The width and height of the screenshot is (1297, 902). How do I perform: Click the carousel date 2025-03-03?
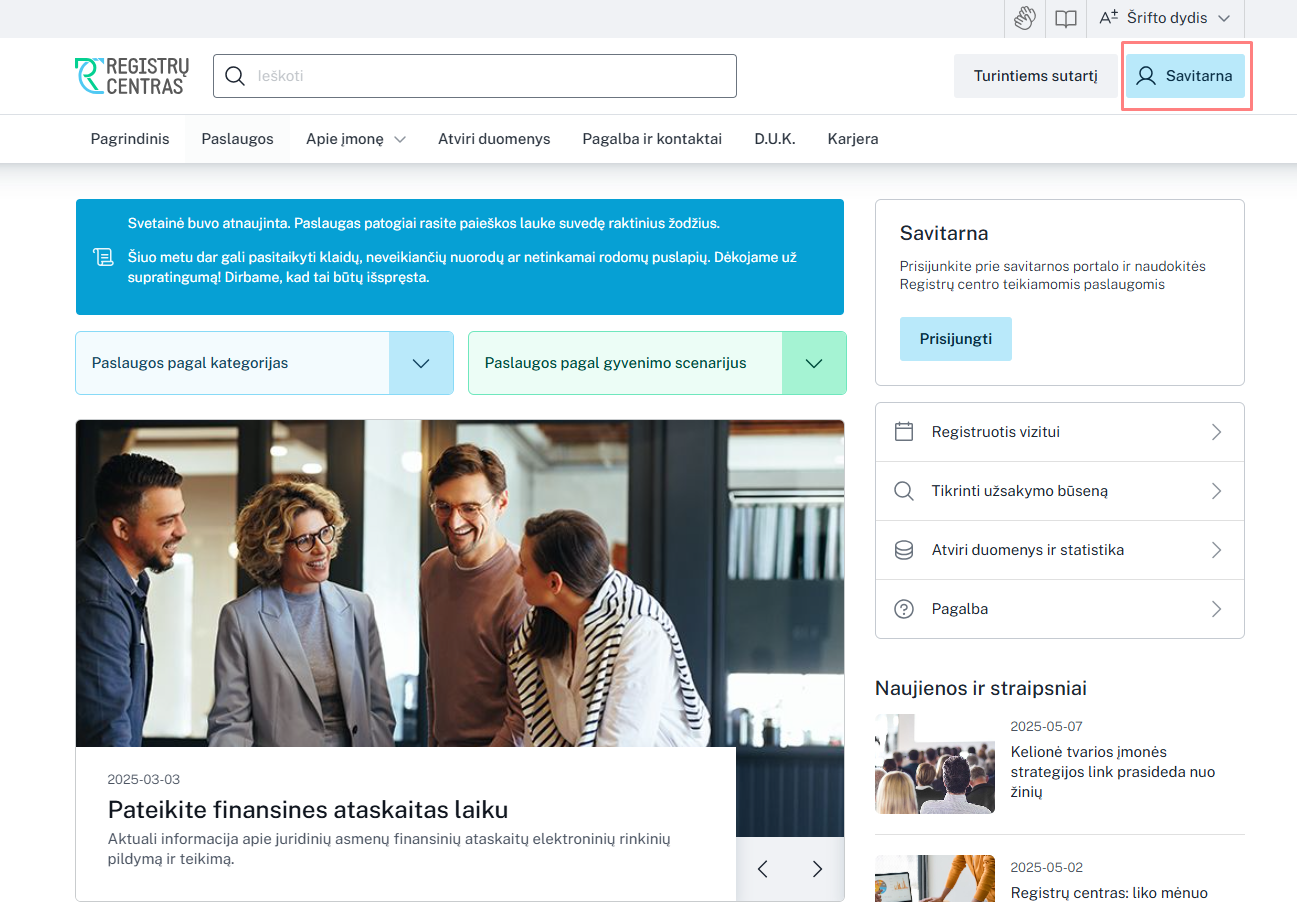click(x=144, y=780)
